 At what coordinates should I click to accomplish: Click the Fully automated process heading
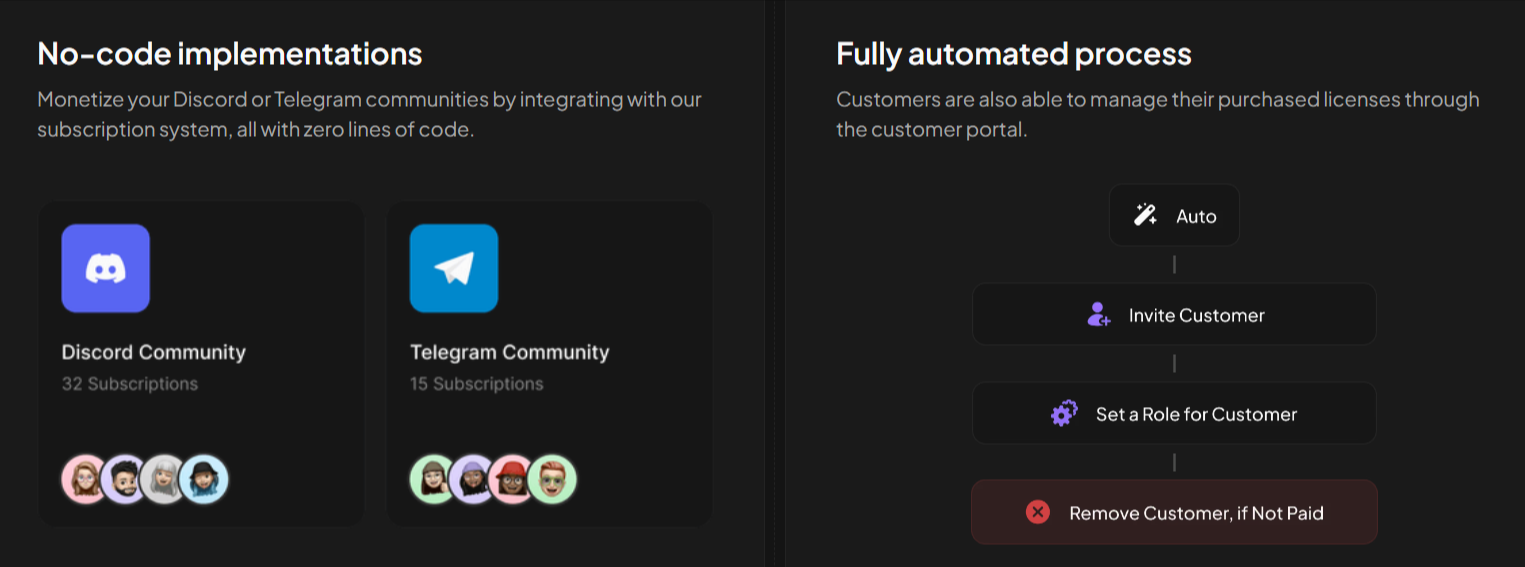[x=1014, y=54]
